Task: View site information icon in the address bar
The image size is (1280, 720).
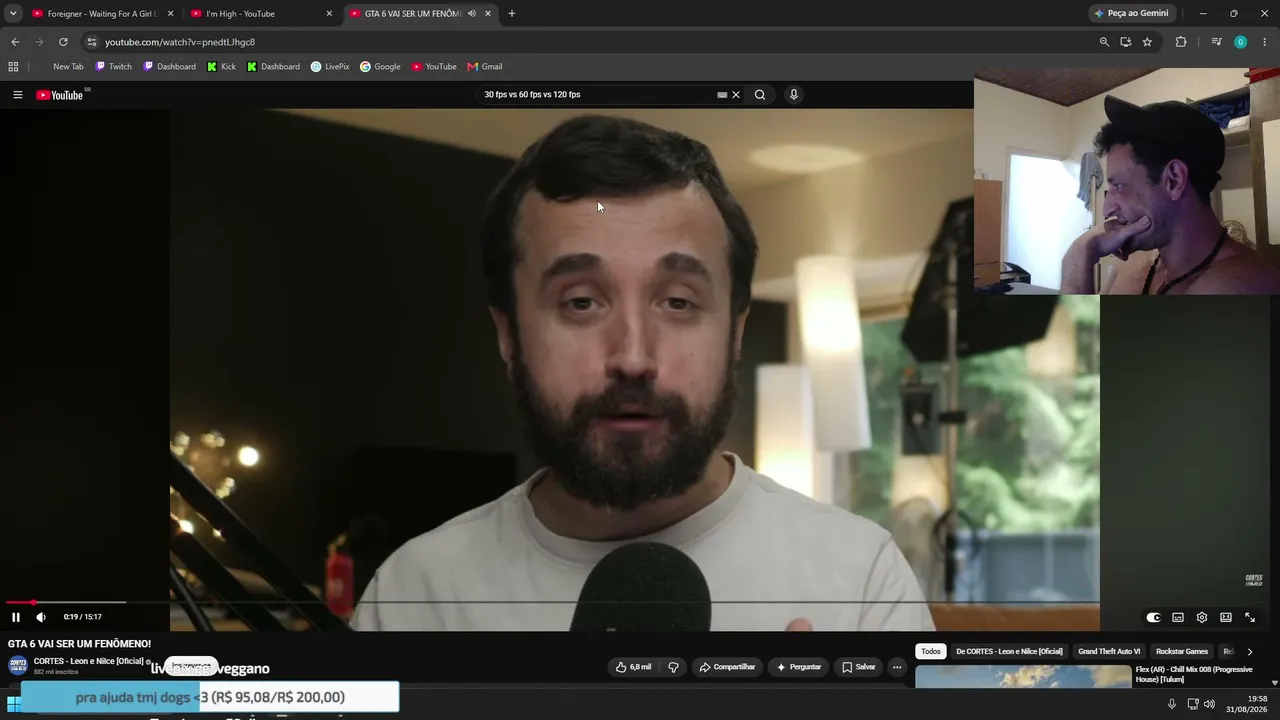Action: [92, 42]
